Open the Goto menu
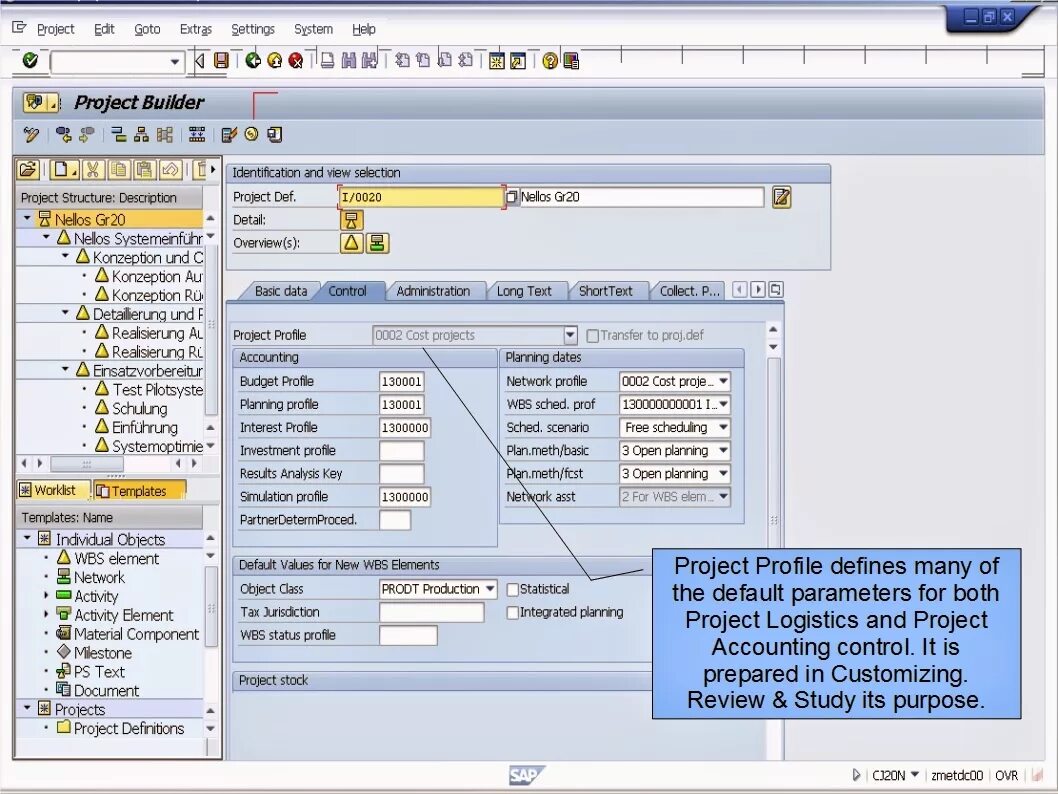This screenshot has height=794, width=1058. click(x=147, y=29)
